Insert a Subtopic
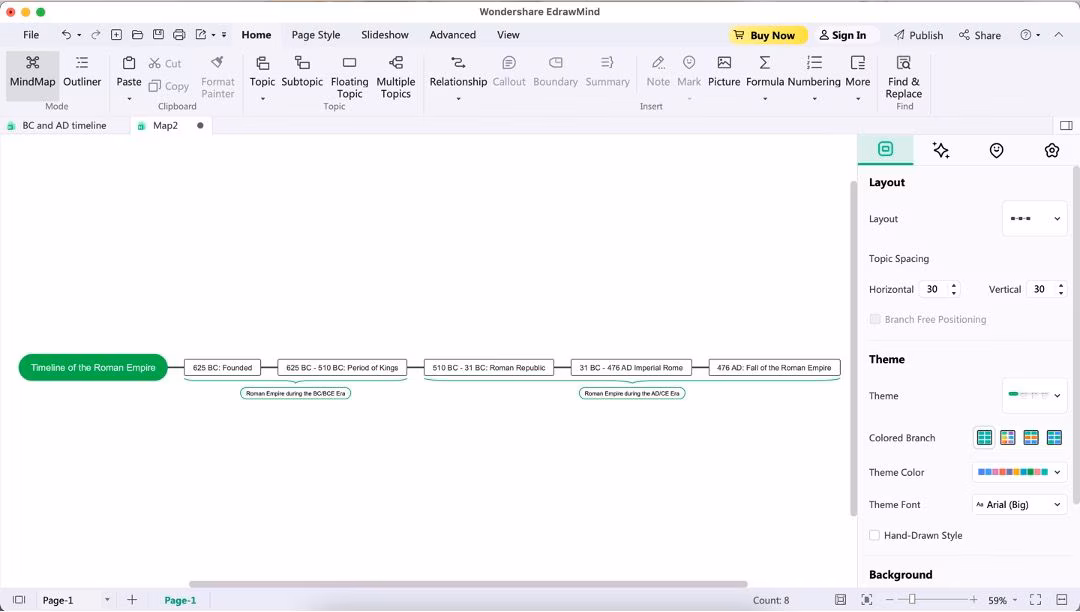1080x612 pixels. [302, 72]
